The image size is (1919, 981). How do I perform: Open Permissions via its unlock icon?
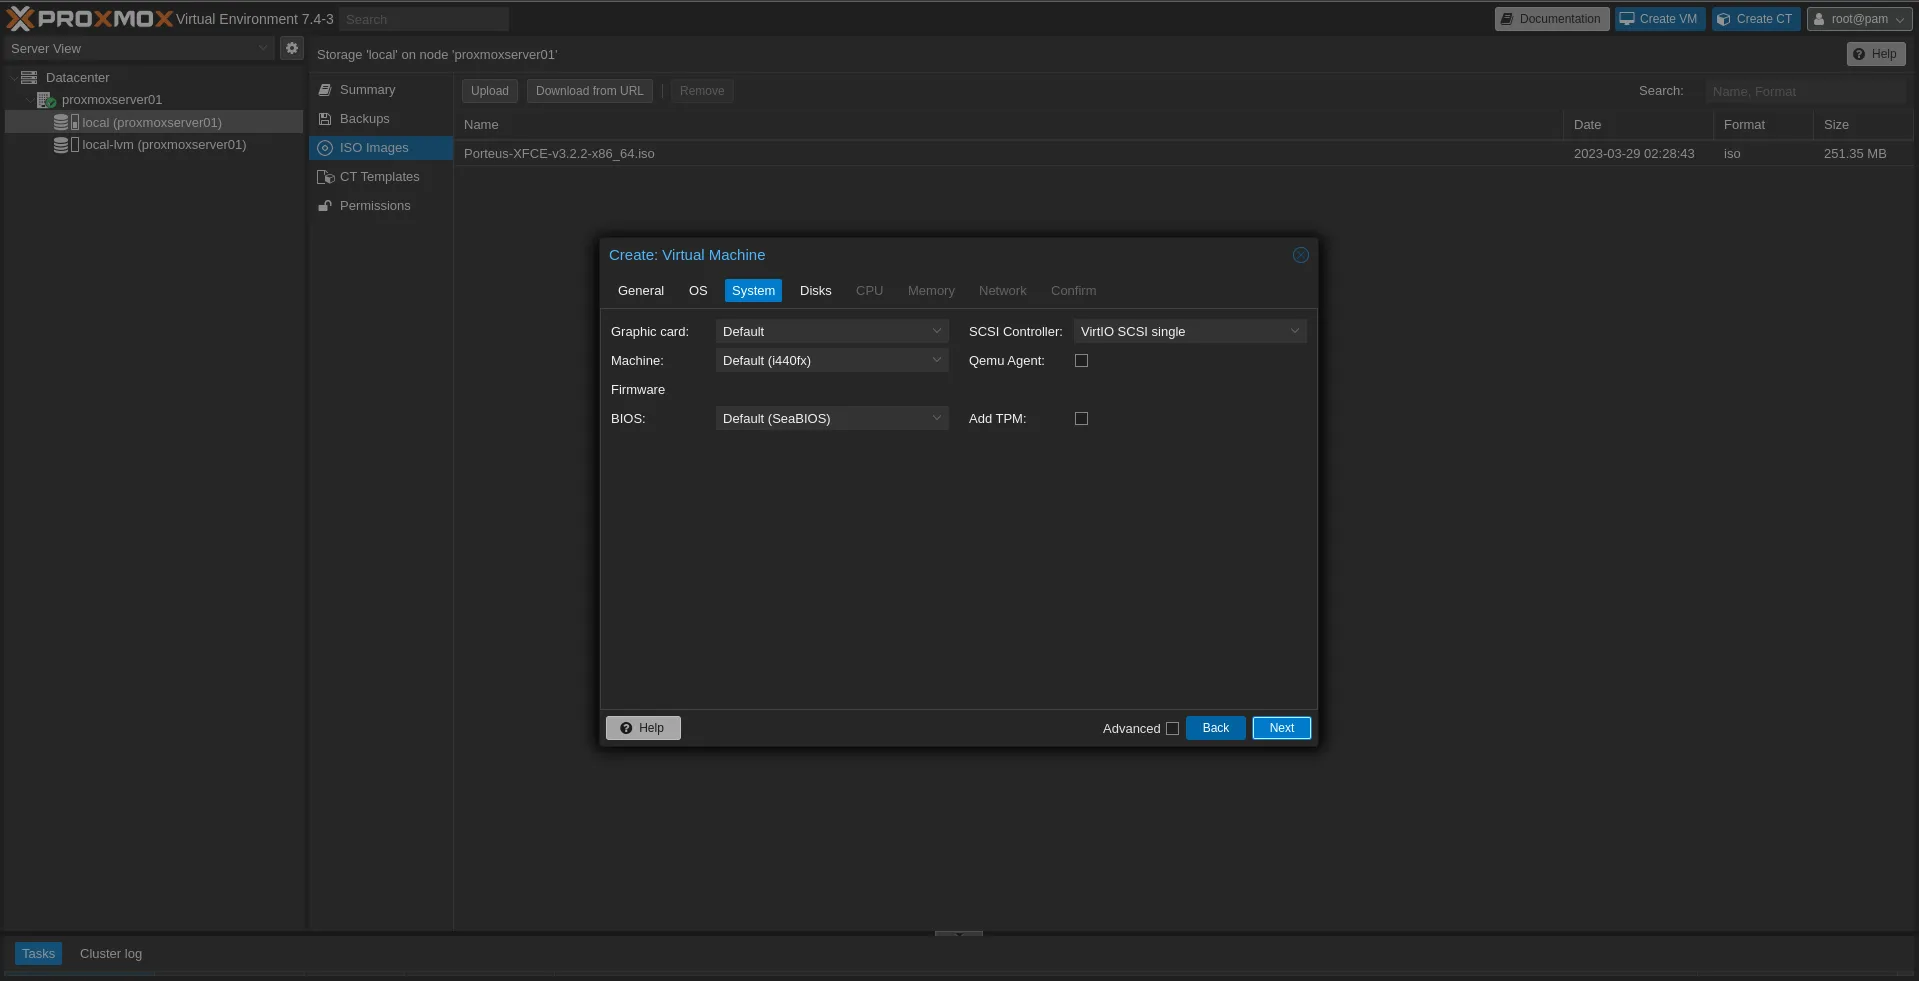click(325, 206)
